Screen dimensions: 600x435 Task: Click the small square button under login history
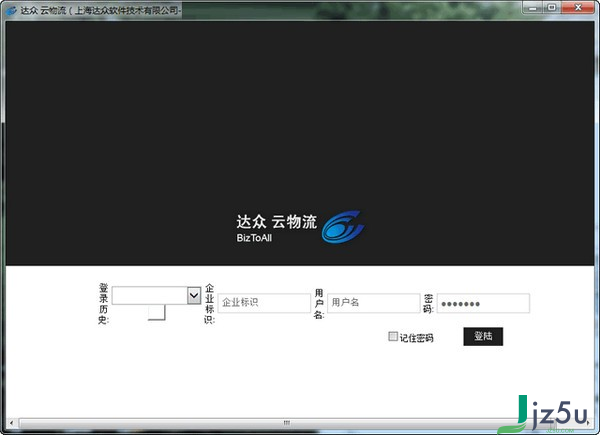click(157, 312)
